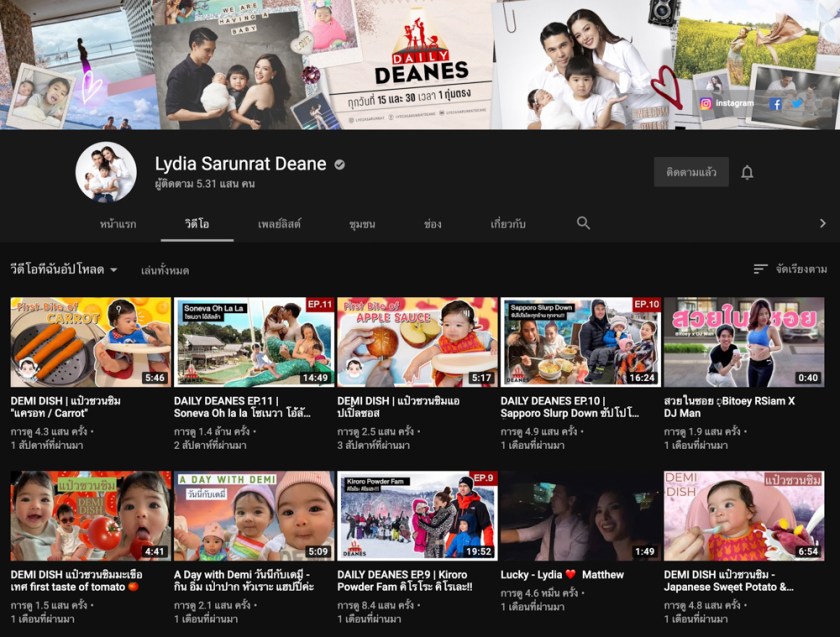The image size is (840, 637).
Task: Play the Carrot DEMI DISH video thumbnail
Action: tap(91, 342)
